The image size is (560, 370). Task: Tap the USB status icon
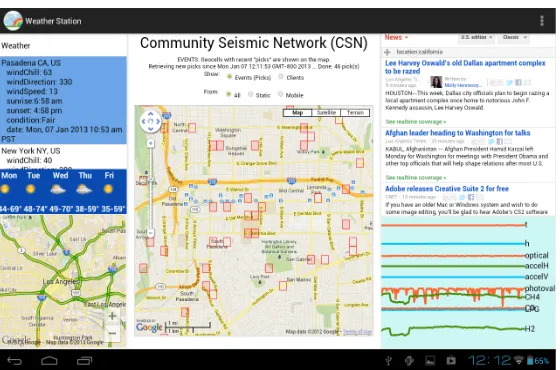(389, 361)
